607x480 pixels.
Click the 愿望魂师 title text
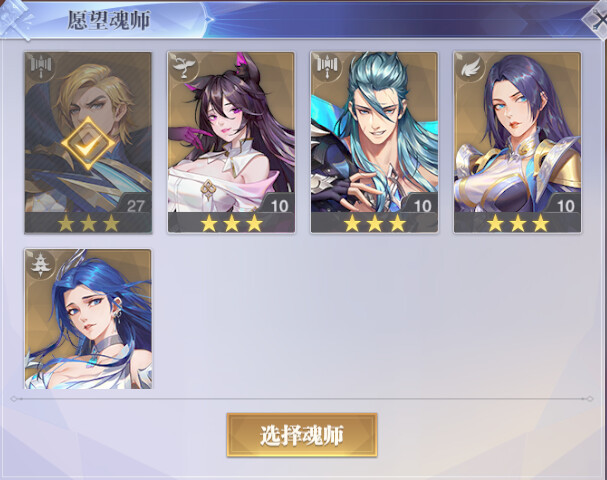(x=109, y=20)
